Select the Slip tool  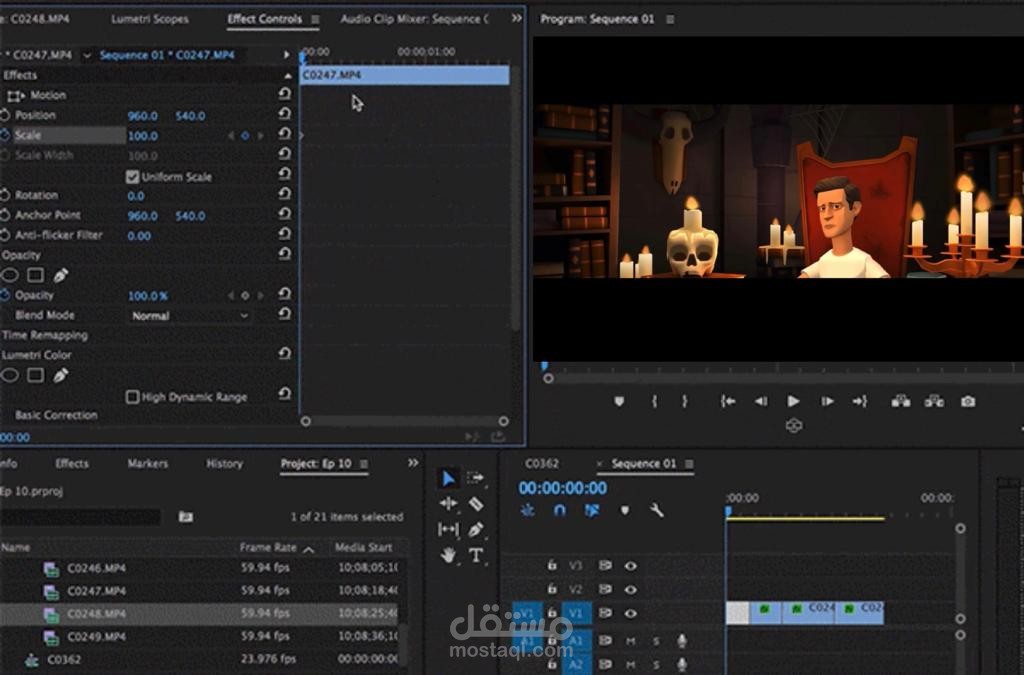[x=448, y=529]
